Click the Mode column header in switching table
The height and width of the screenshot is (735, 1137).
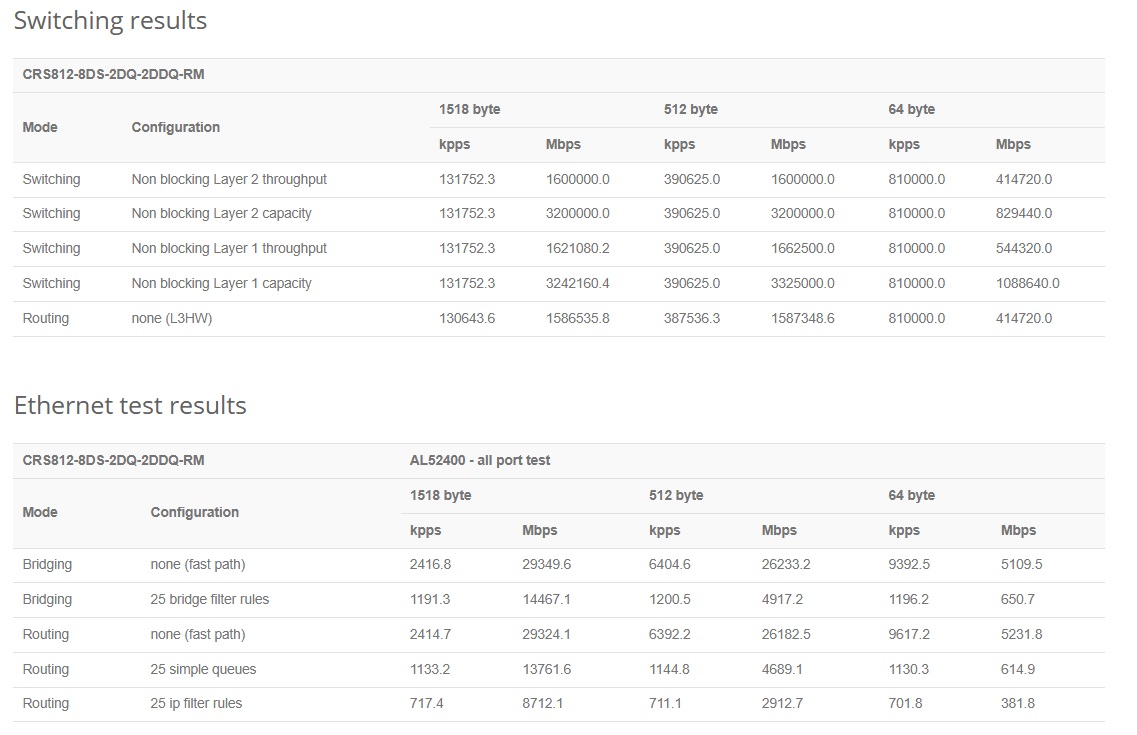[x=40, y=127]
